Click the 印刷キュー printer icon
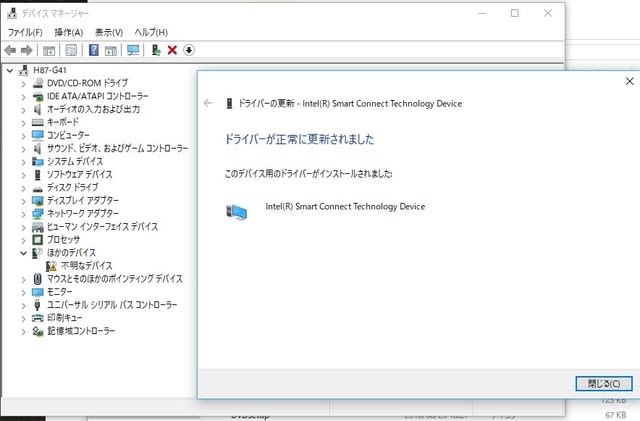Screen dimensions: 640x421 point(38,318)
